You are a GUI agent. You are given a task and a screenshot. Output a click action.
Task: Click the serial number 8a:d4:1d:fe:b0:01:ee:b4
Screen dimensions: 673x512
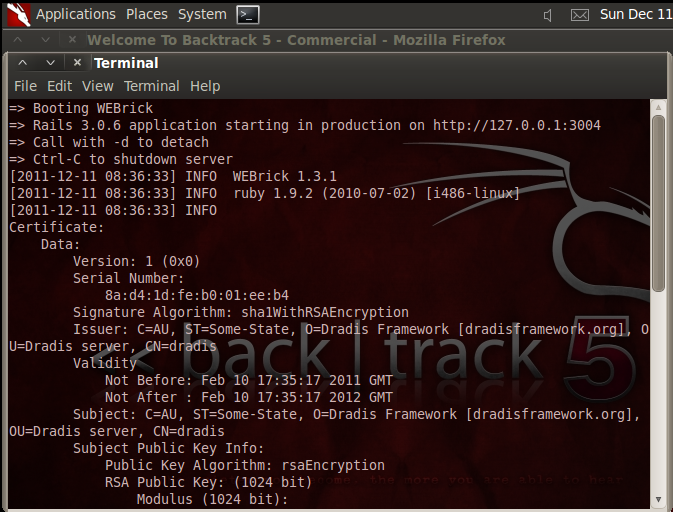pos(197,295)
